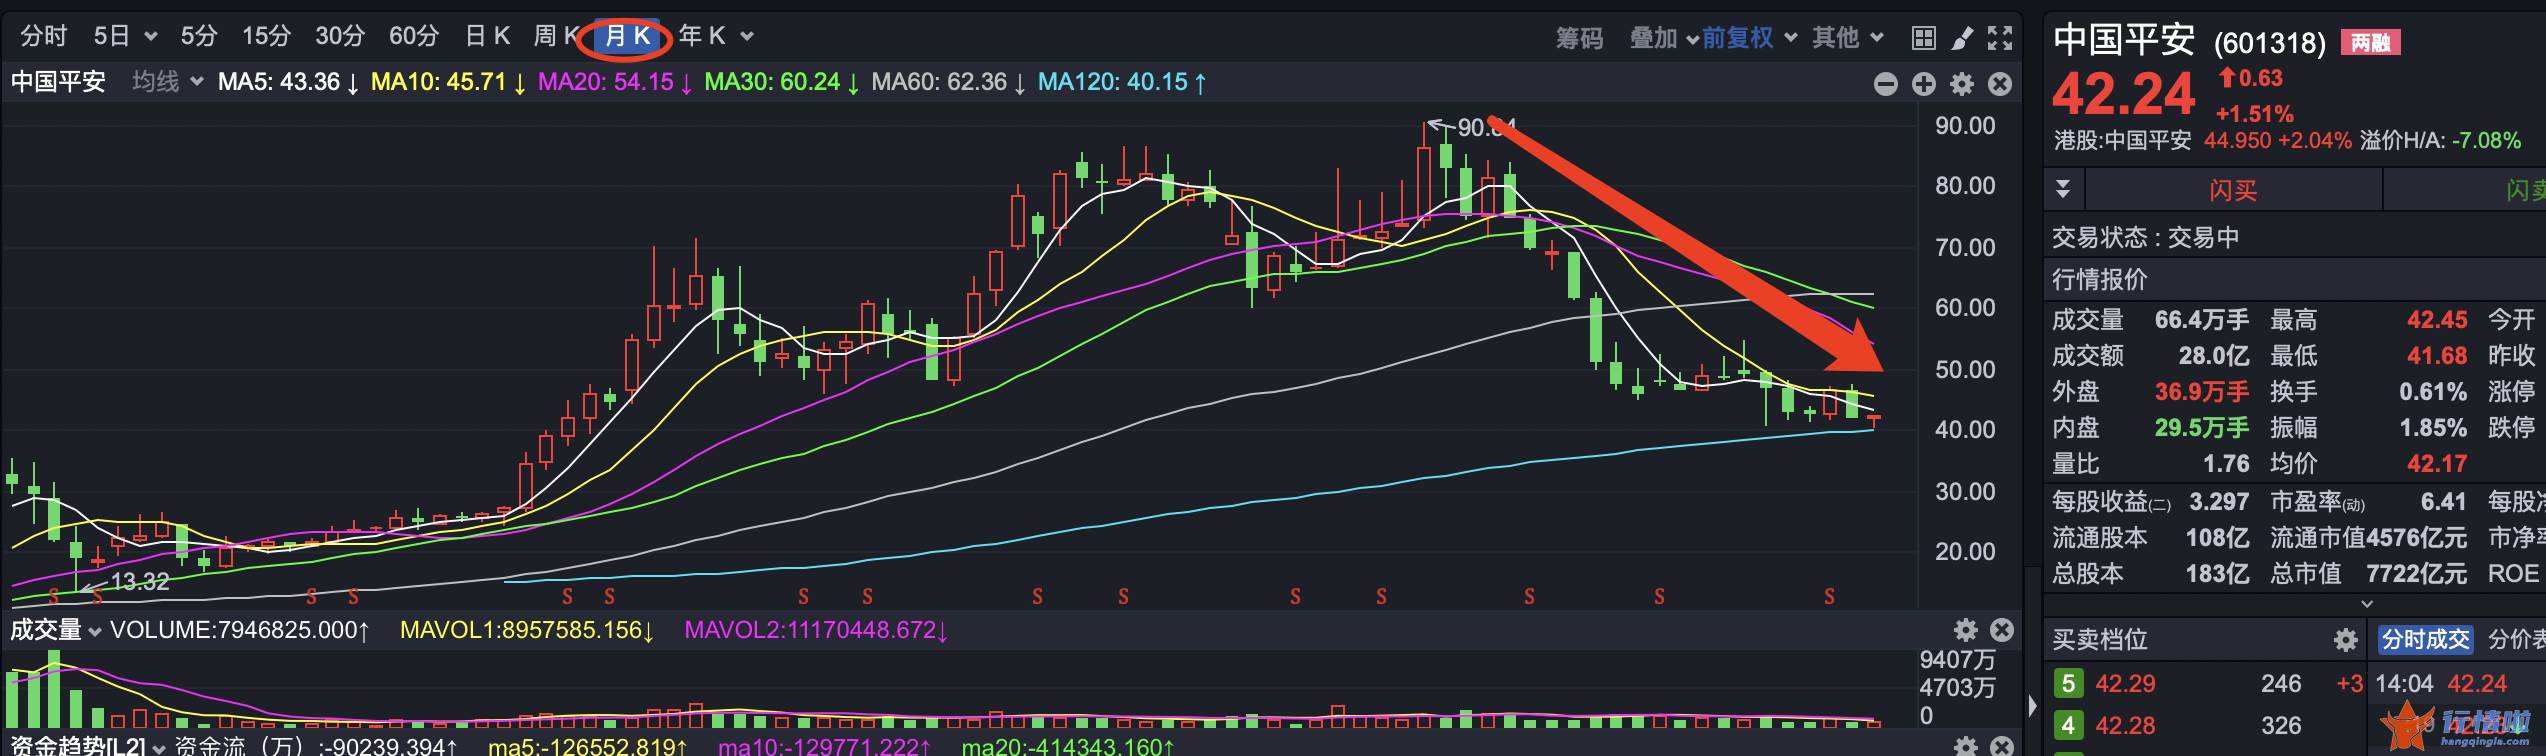Click the 市盈率 6.41 value
The height and width of the screenshot is (756, 2546).
(2443, 502)
